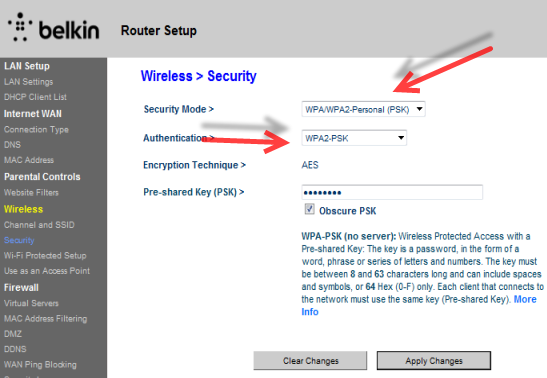Click the Pre-shared Key input field
547x378 pixels.
click(392, 192)
